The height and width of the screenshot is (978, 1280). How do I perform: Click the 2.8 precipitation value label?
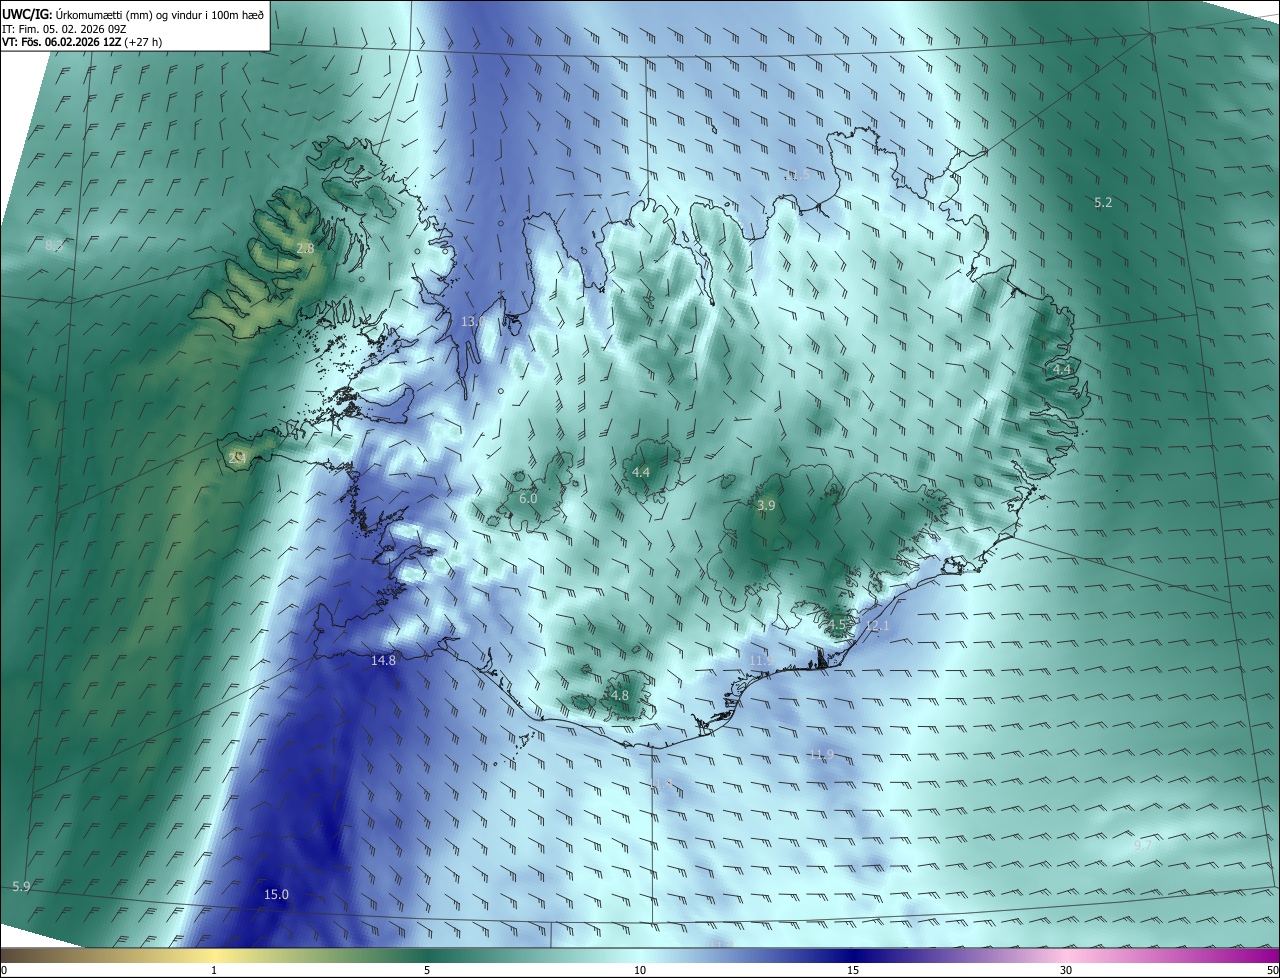pyautogui.click(x=305, y=248)
